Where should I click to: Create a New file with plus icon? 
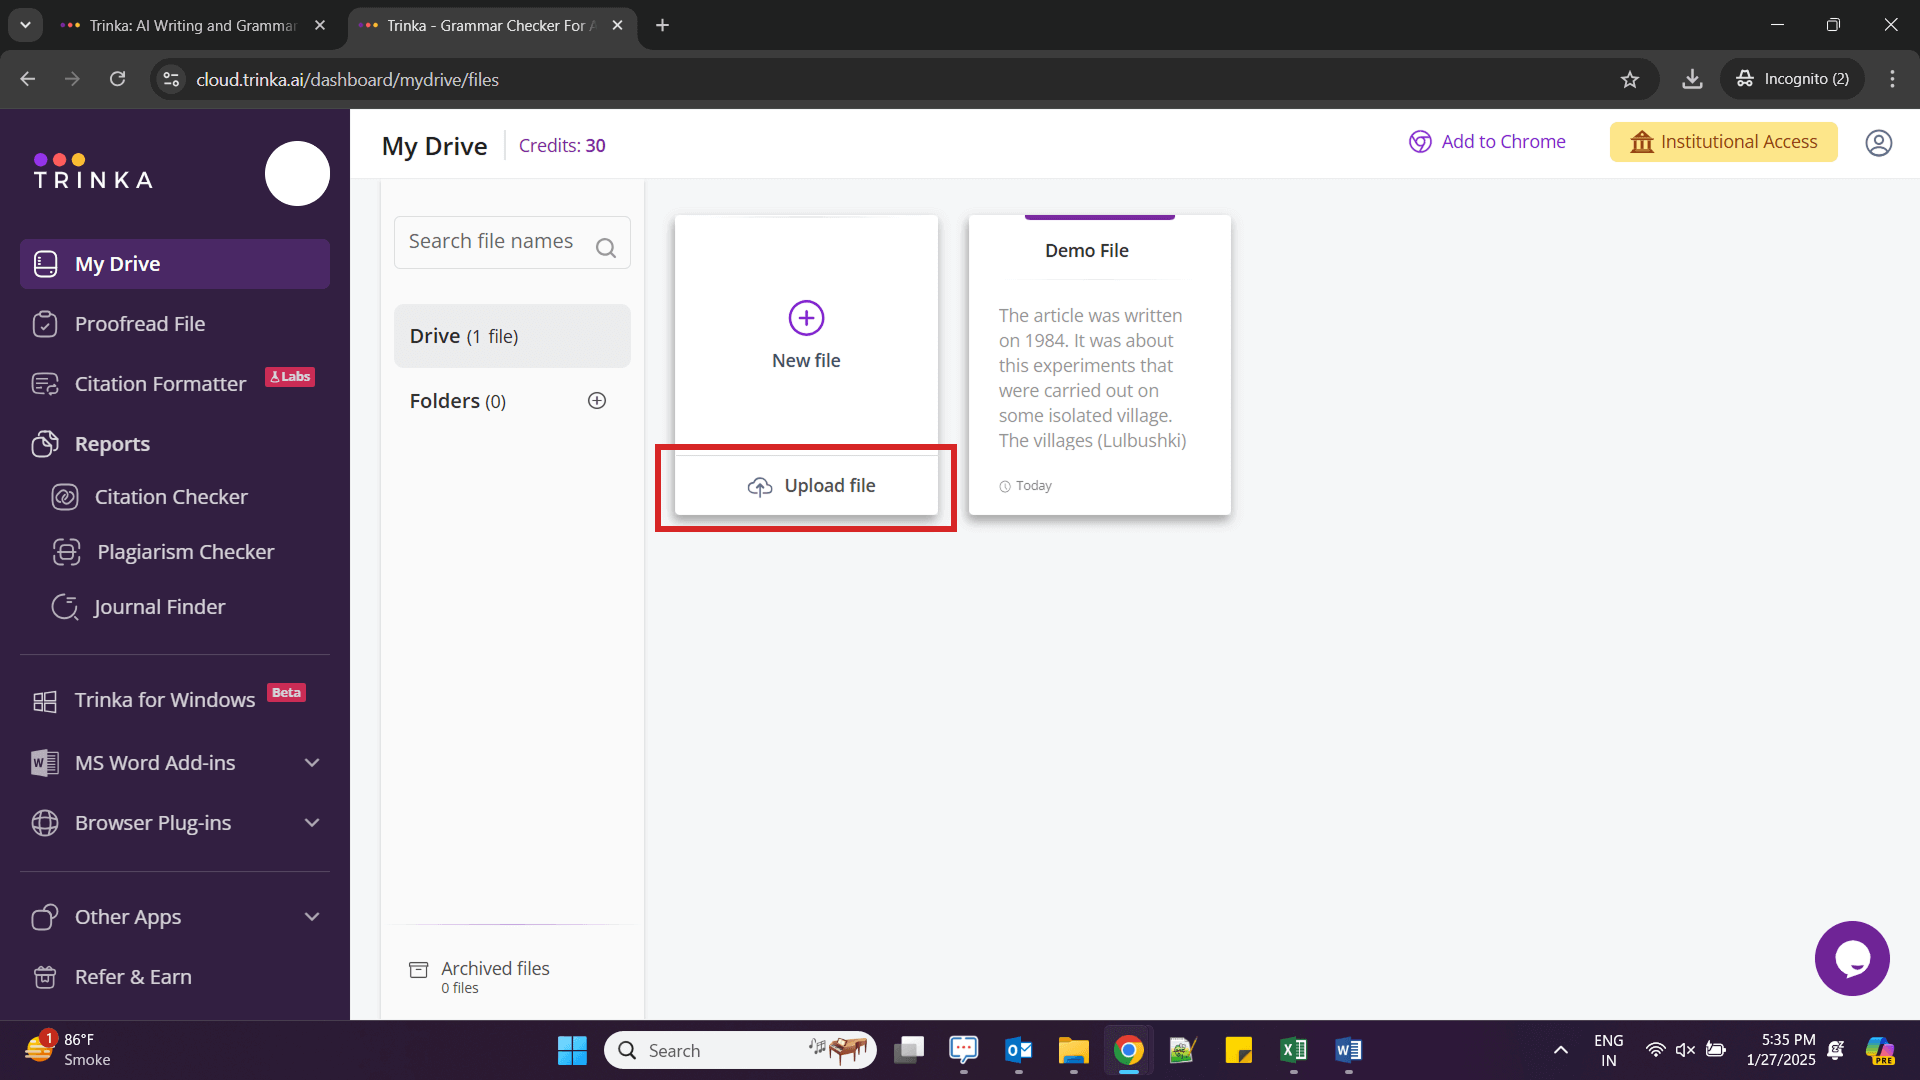[x=806, y=318]
